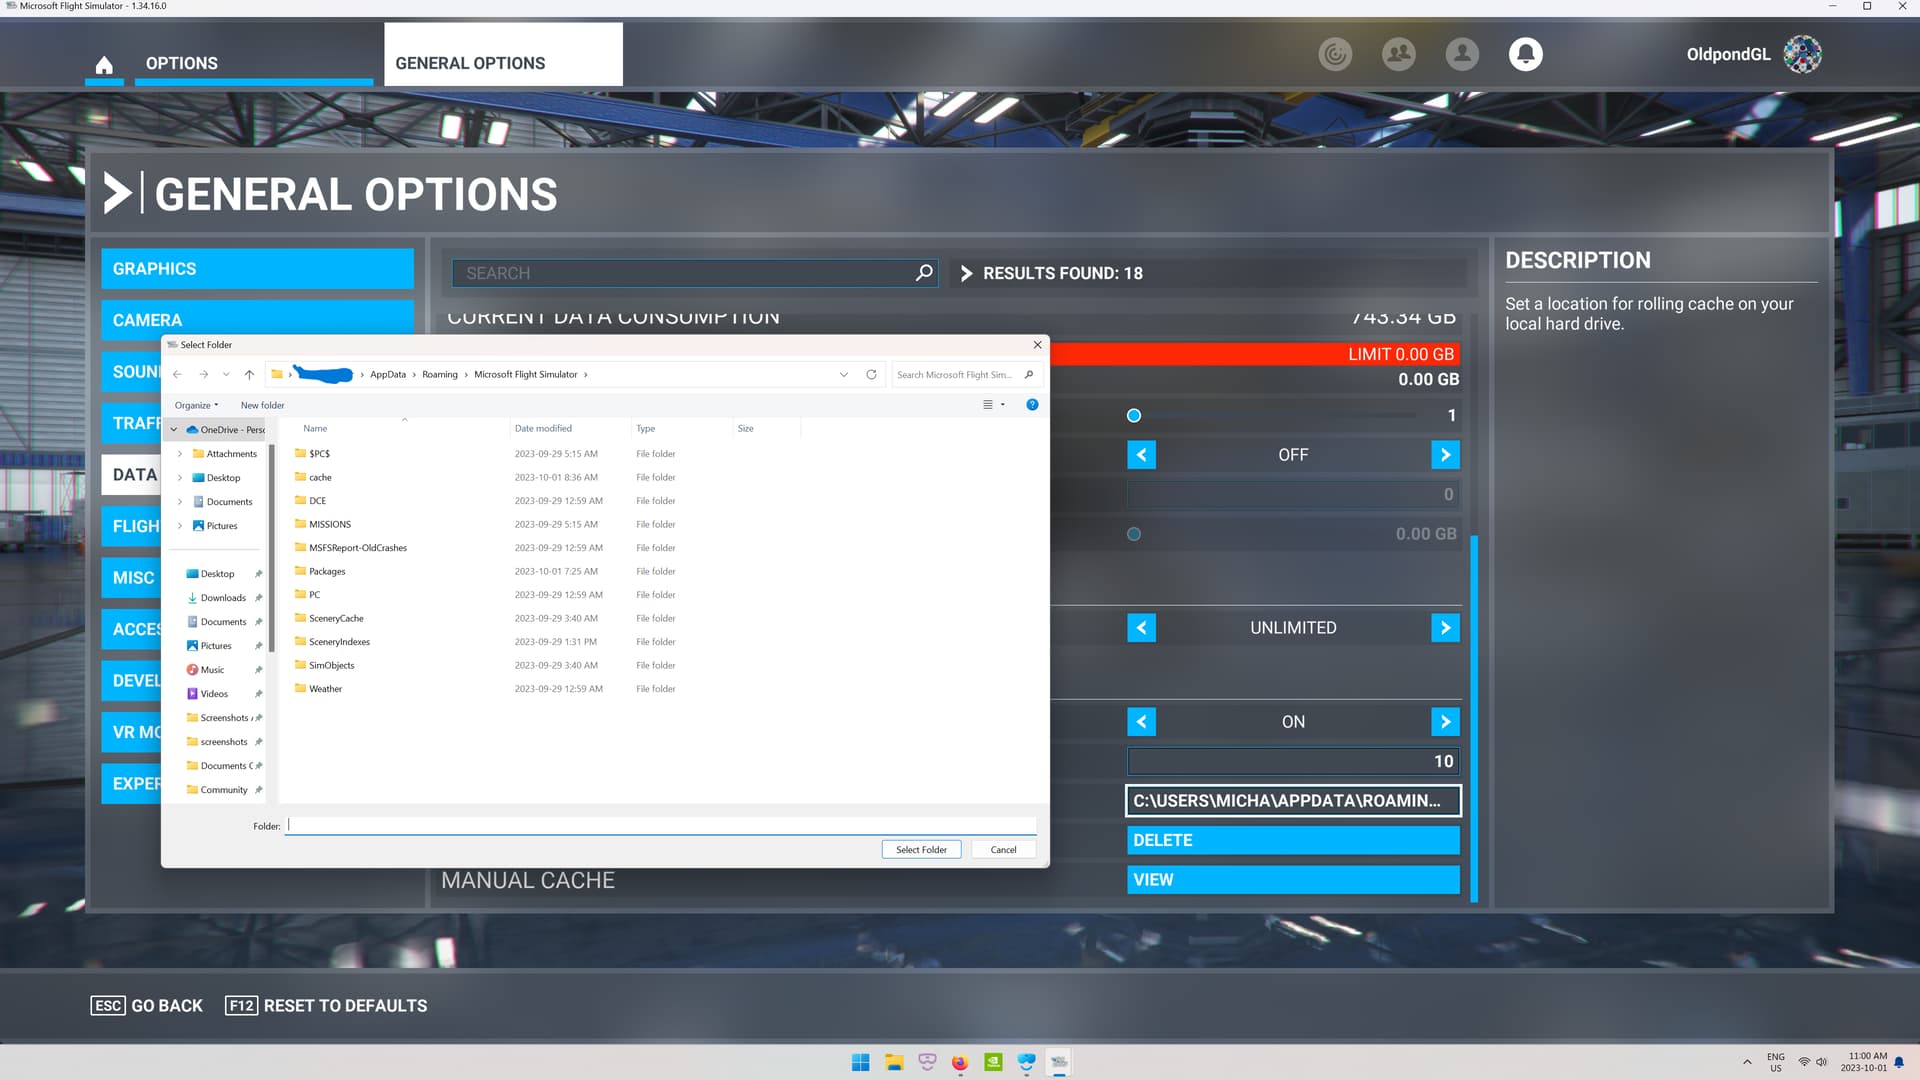Open NVIDIA app from the taskbar
The height and width of the screenshot is (1080, 1920).
tap(993, 1062)
